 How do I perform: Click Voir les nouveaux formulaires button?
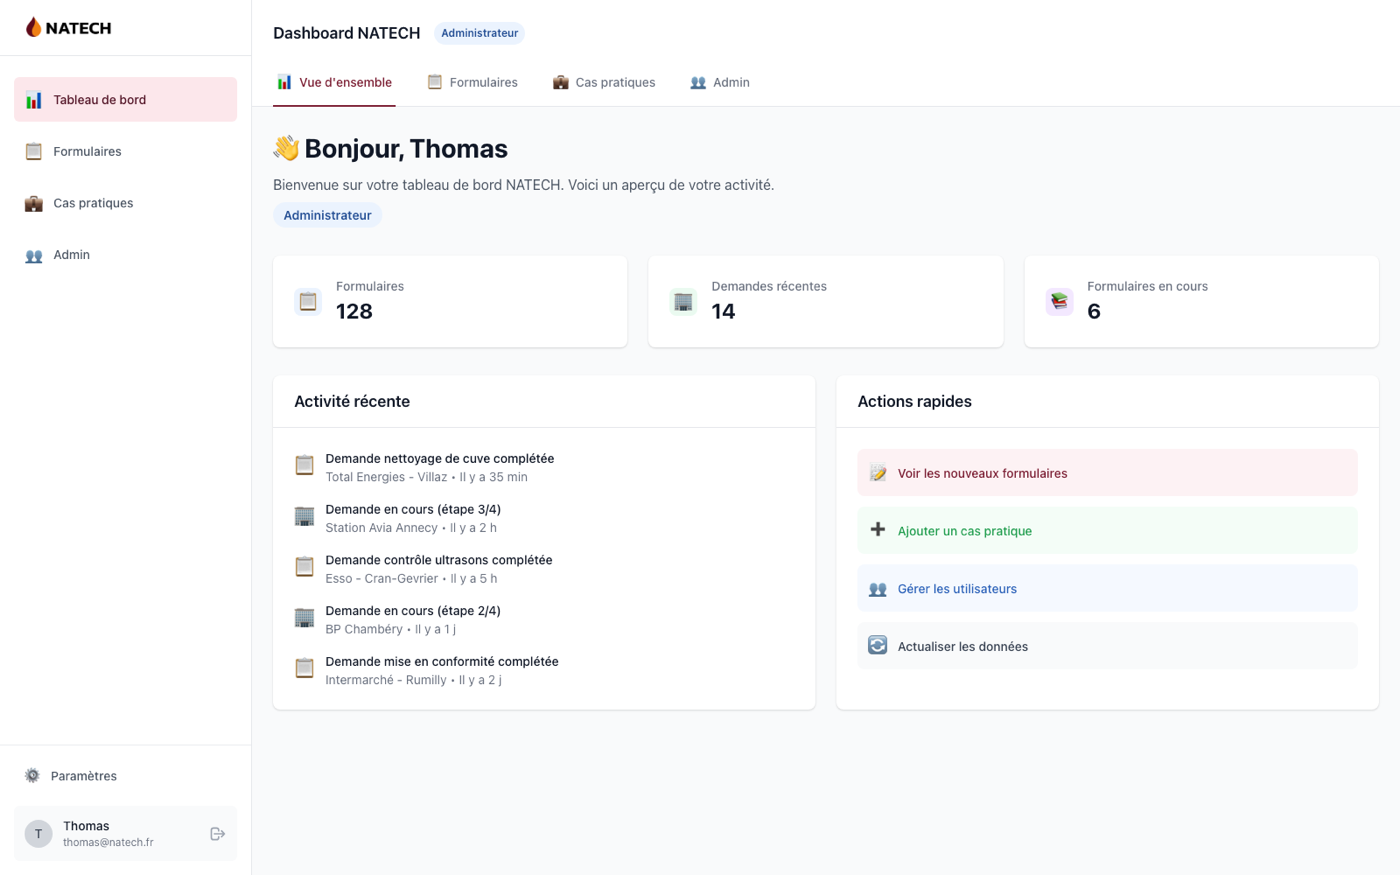pyautogui.click(x=1107, y=473)
